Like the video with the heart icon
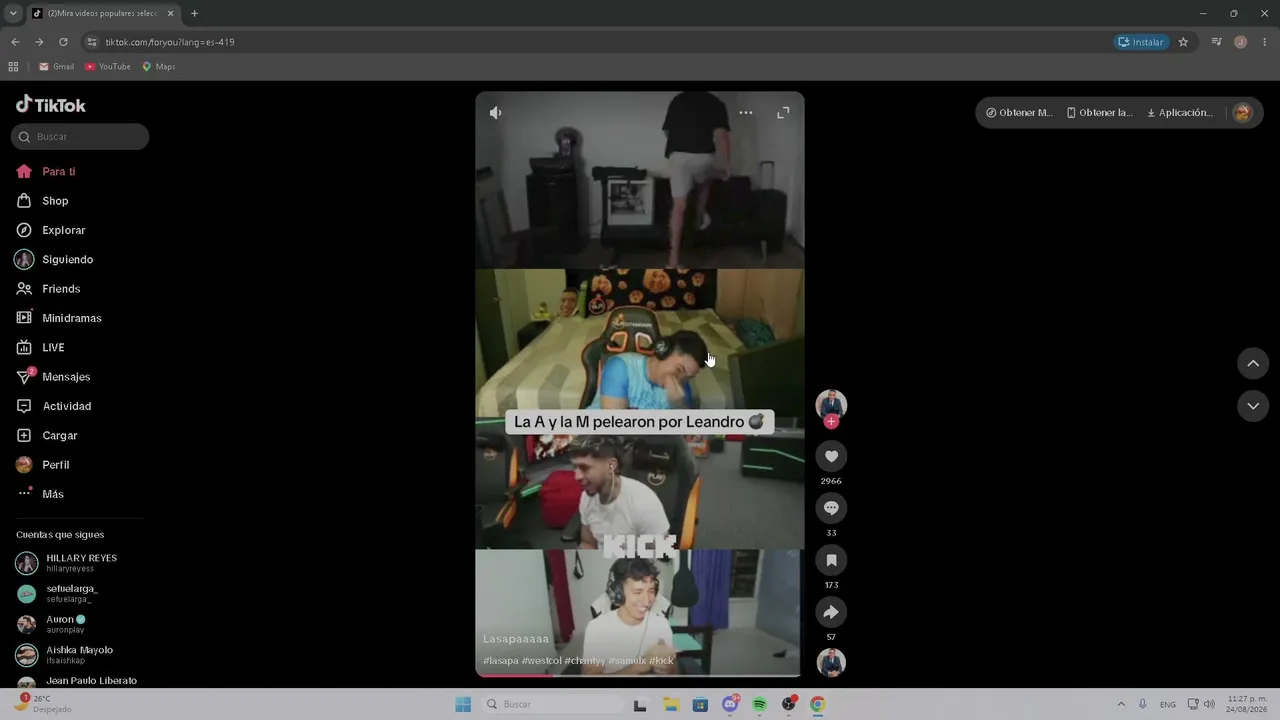1280x720 pixels. tap(831, 456)
